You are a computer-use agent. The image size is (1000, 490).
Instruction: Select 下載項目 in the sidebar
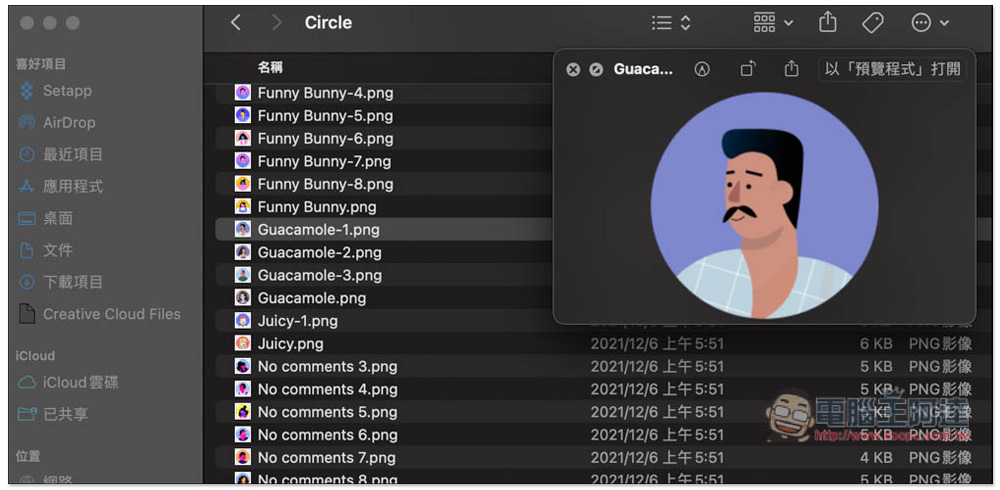(x=72, y=282)
